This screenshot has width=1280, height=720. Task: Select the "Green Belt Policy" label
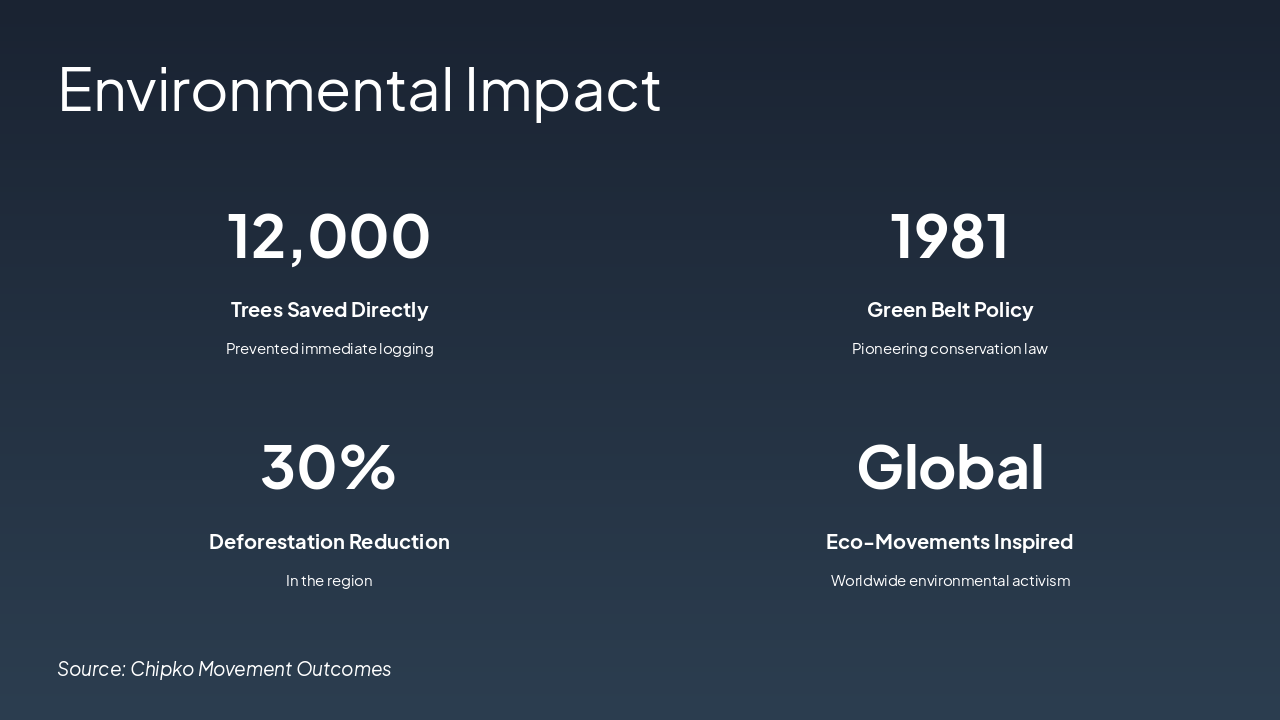click(x=949, y=310)
